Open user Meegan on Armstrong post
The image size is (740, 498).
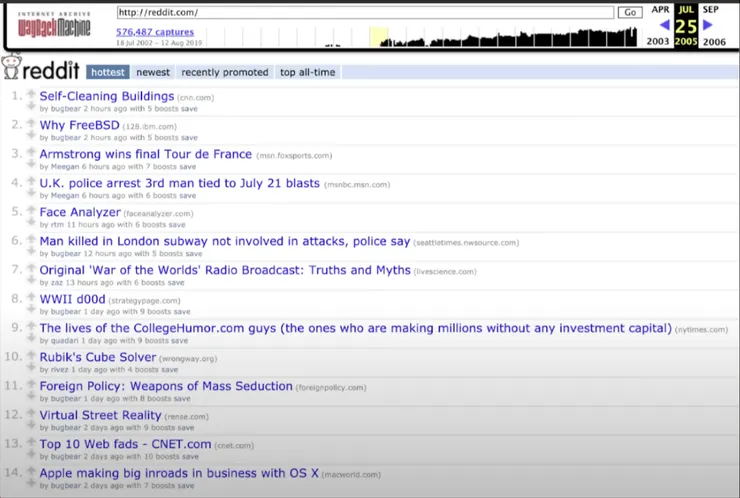click(65, 167)
